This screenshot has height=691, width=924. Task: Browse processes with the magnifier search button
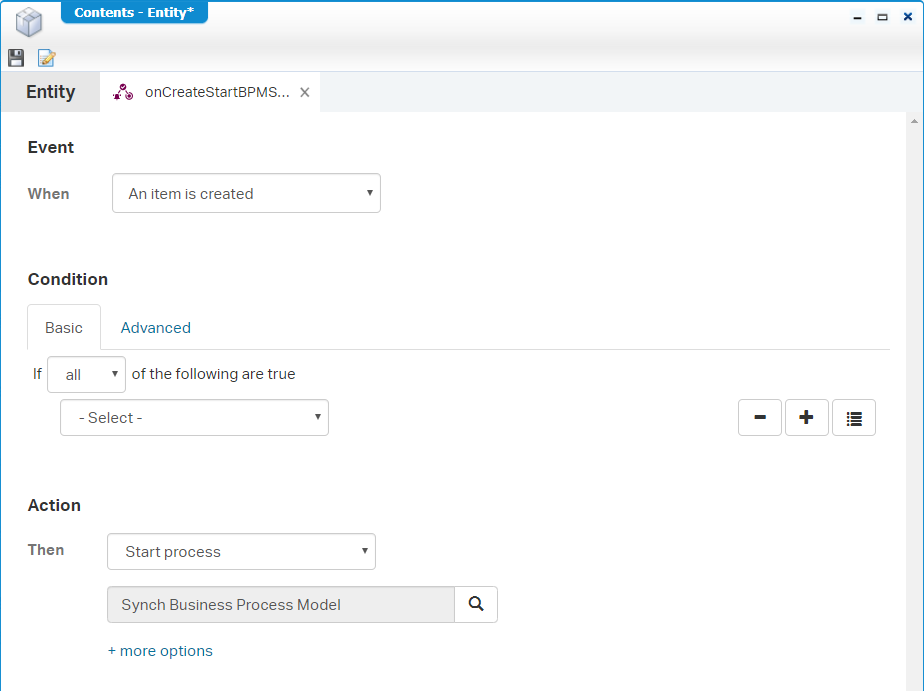(476, 604)
